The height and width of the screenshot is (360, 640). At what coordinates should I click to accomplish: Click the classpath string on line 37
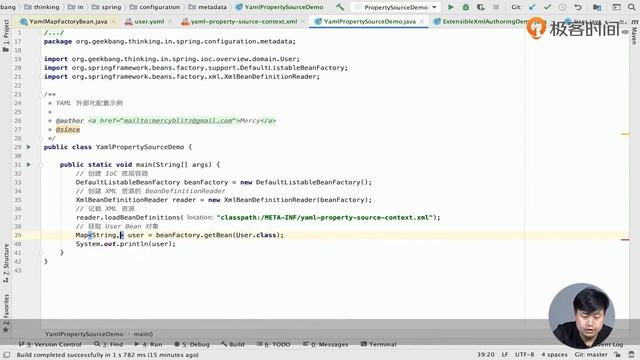click(x=324, y=218)
